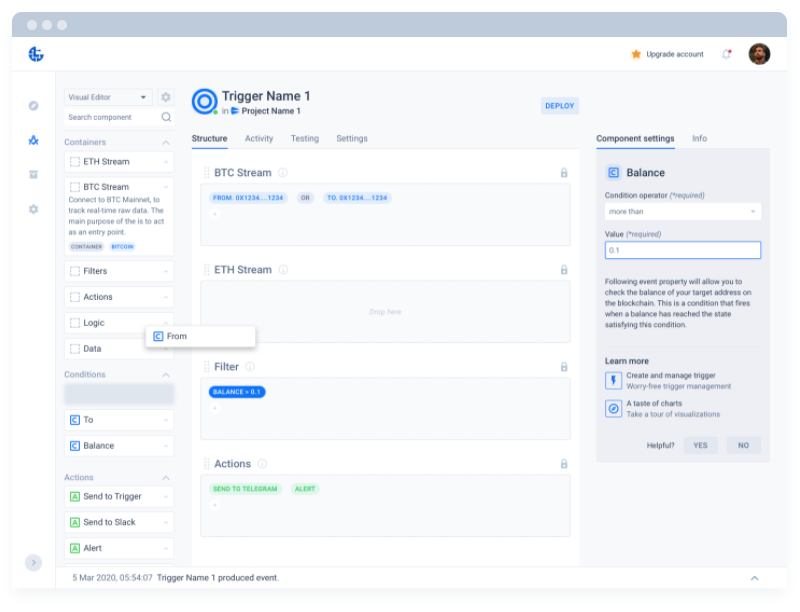The width and height of the screenshot is (800, 612).
Task: Show info for Filter section
Action: click(x=250, y=367)
